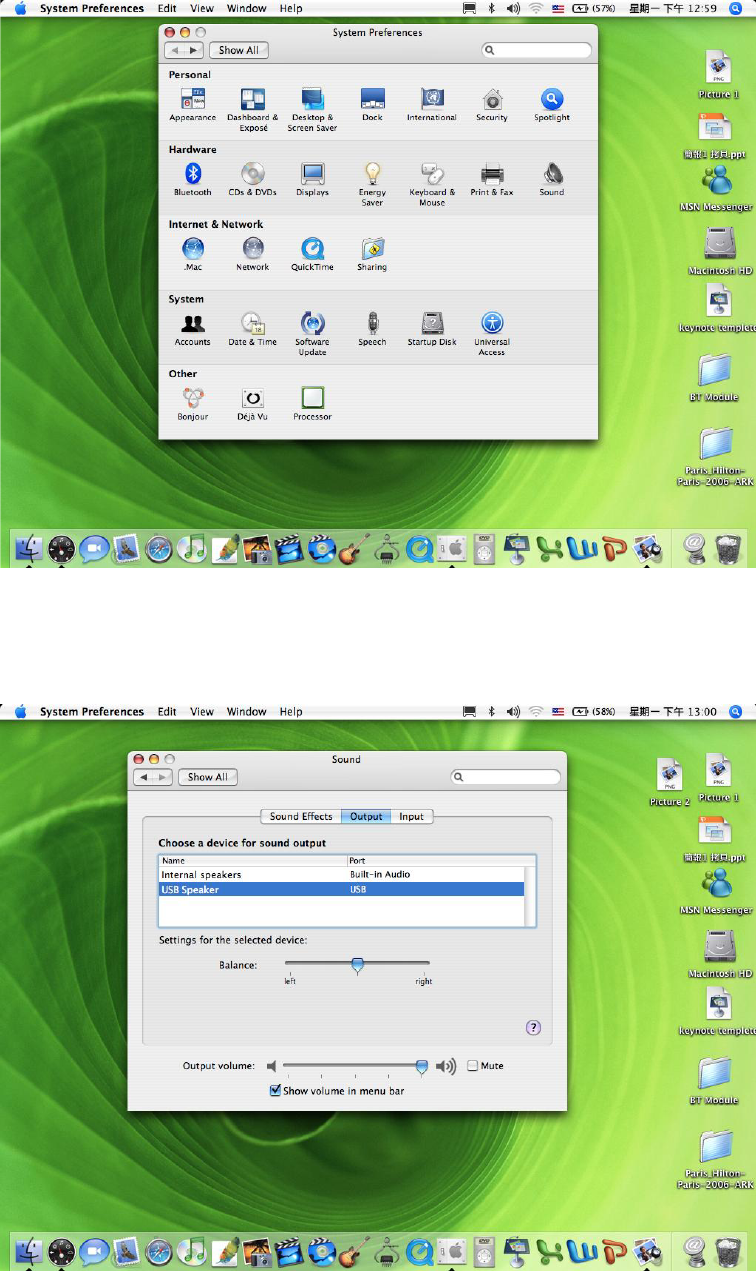Toggle Show volume in menu bar

(275, 1091)
